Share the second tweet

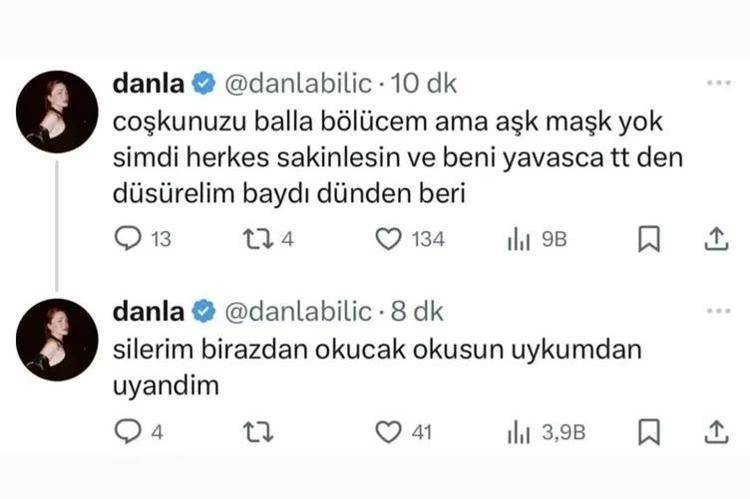click(716, 432)
